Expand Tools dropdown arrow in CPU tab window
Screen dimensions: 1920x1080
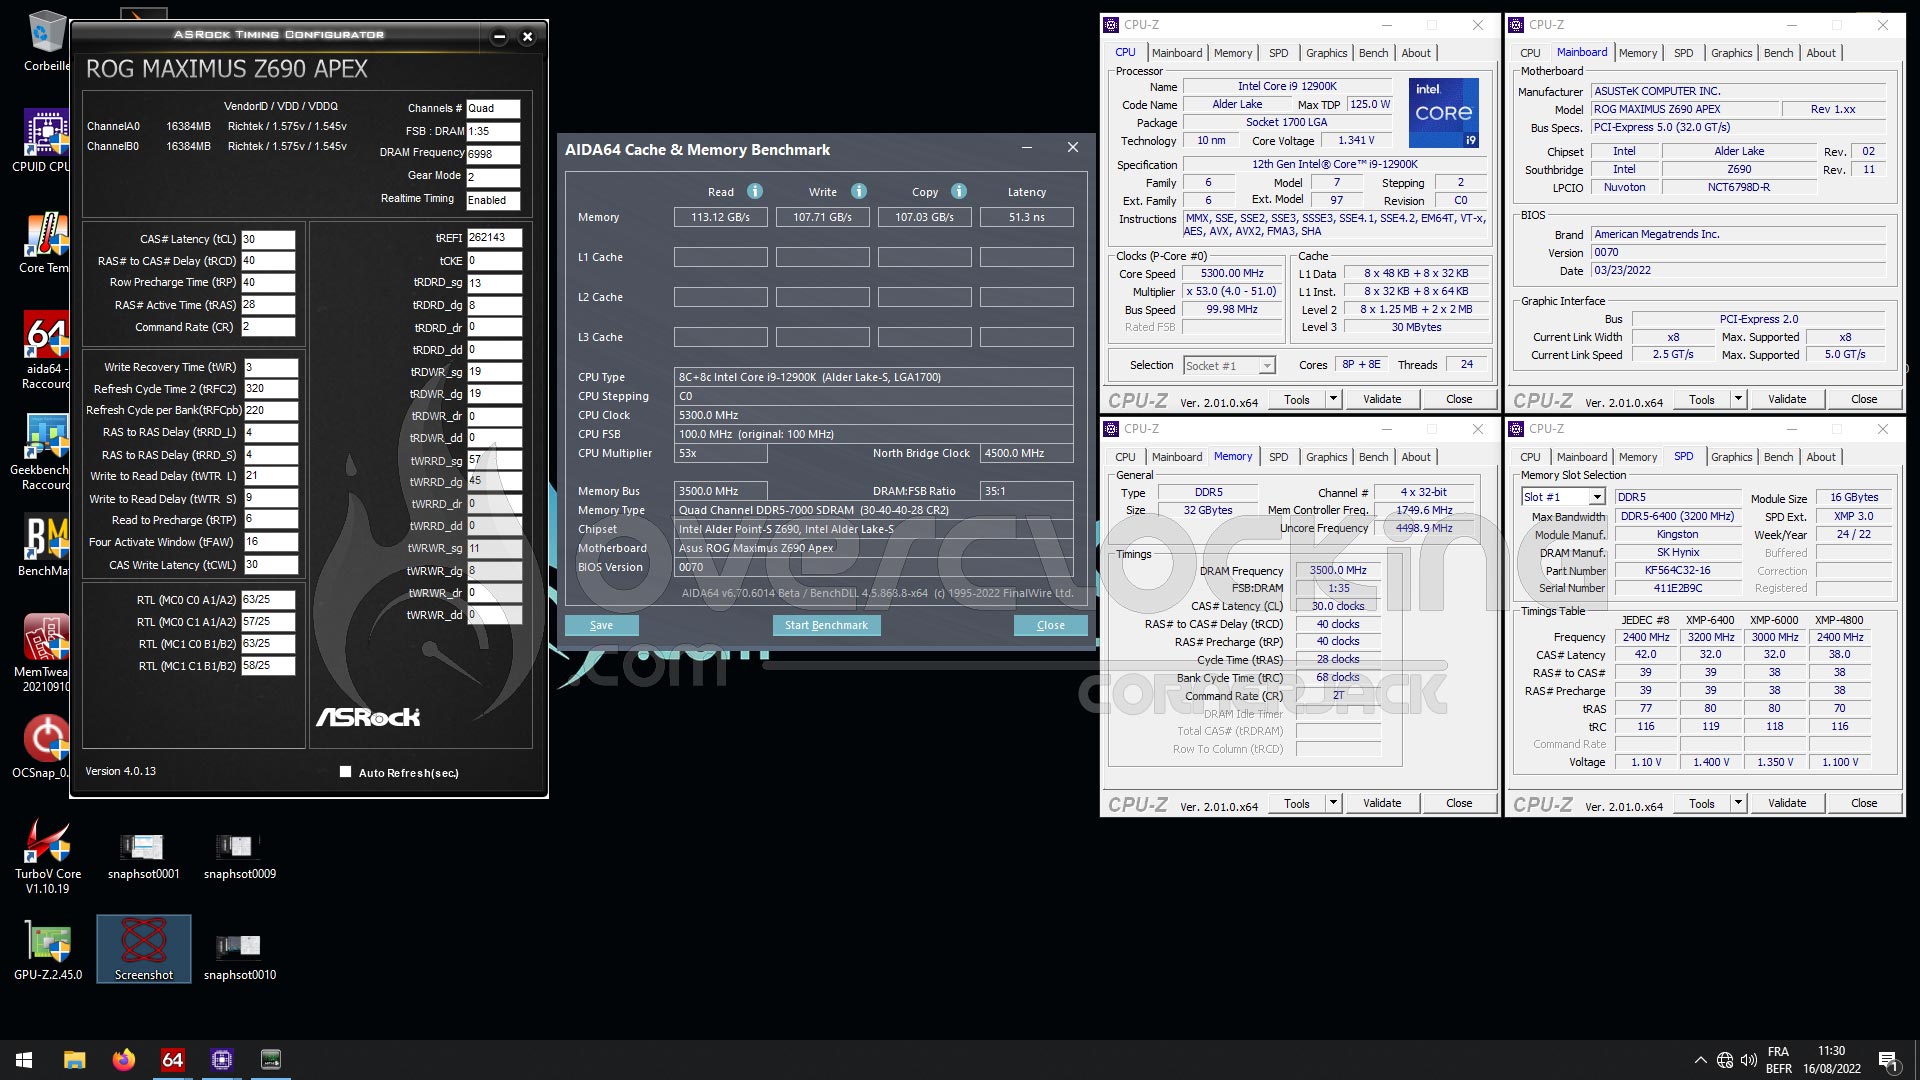point(1333,399)
